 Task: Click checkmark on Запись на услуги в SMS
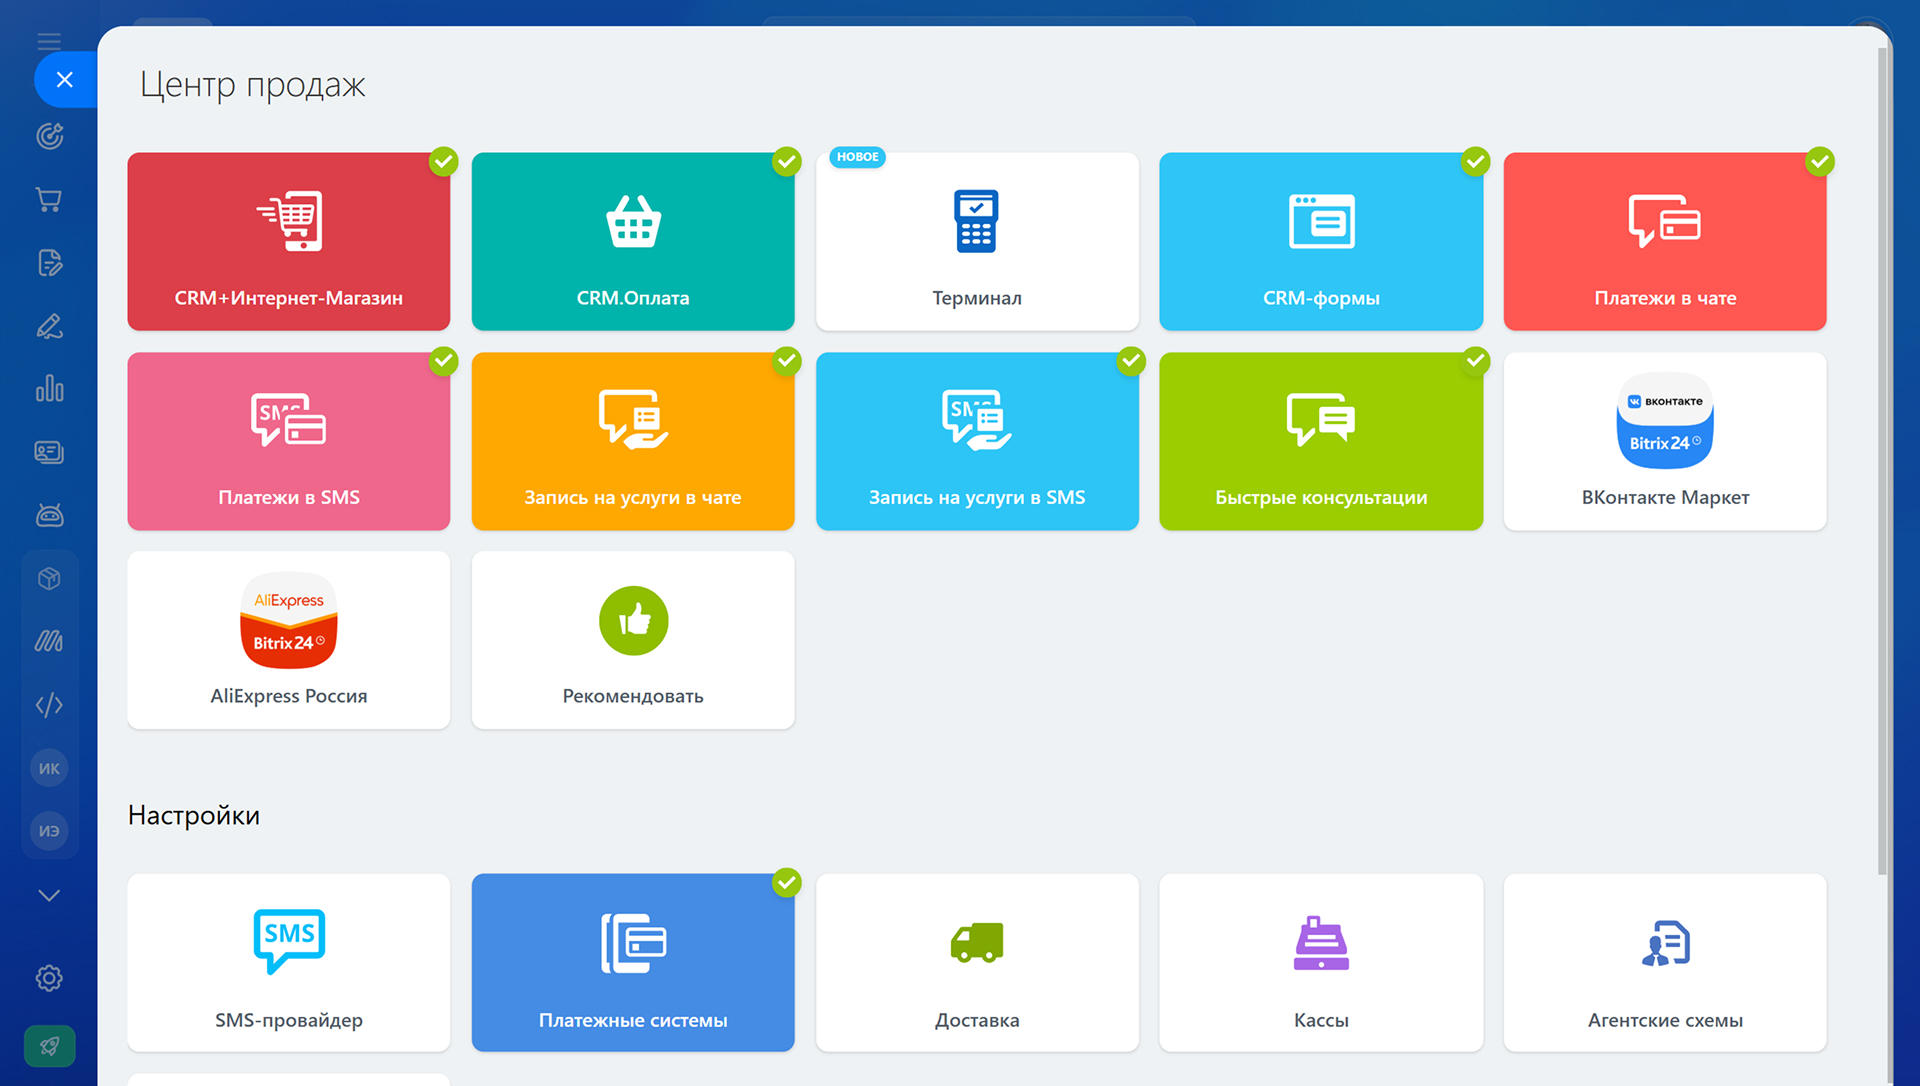(x=1131, y=361)
